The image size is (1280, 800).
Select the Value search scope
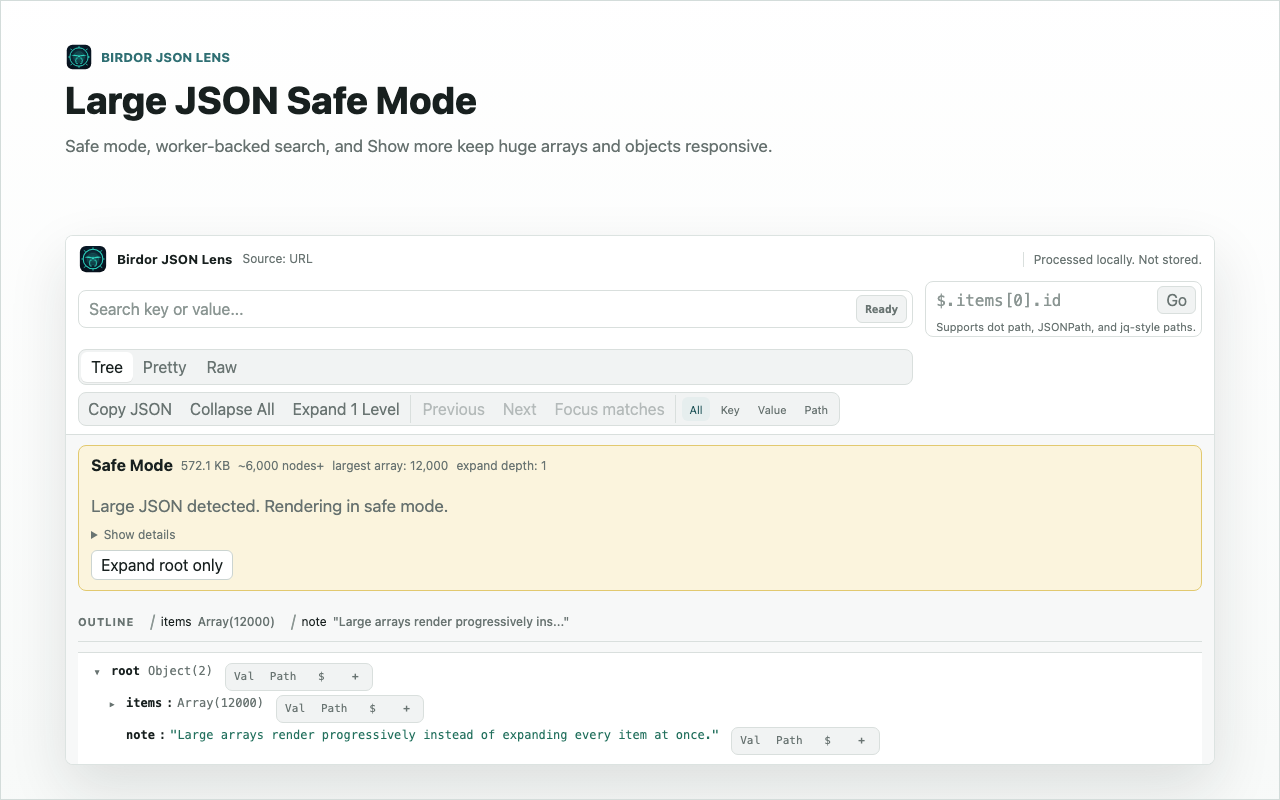tap(772, 410)
